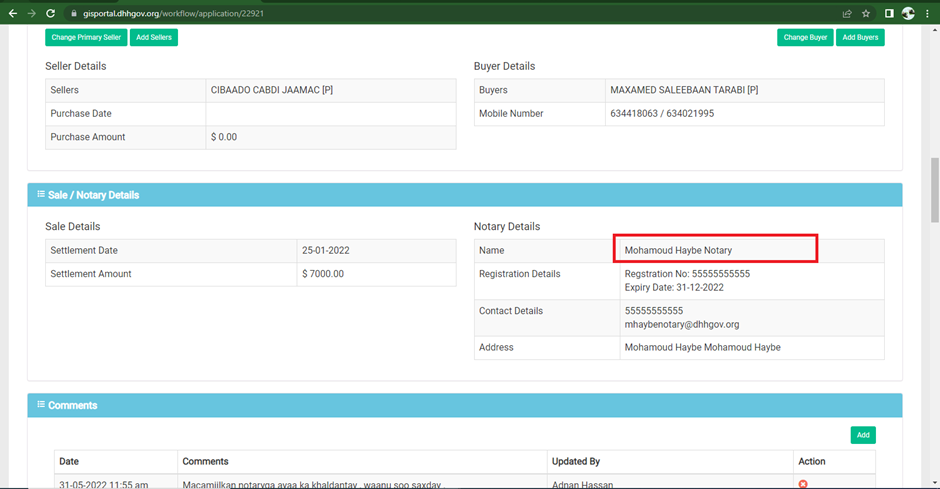Click Change Buyer button
The width and height of the screenshot is (940, 489).
coord(805,37)
